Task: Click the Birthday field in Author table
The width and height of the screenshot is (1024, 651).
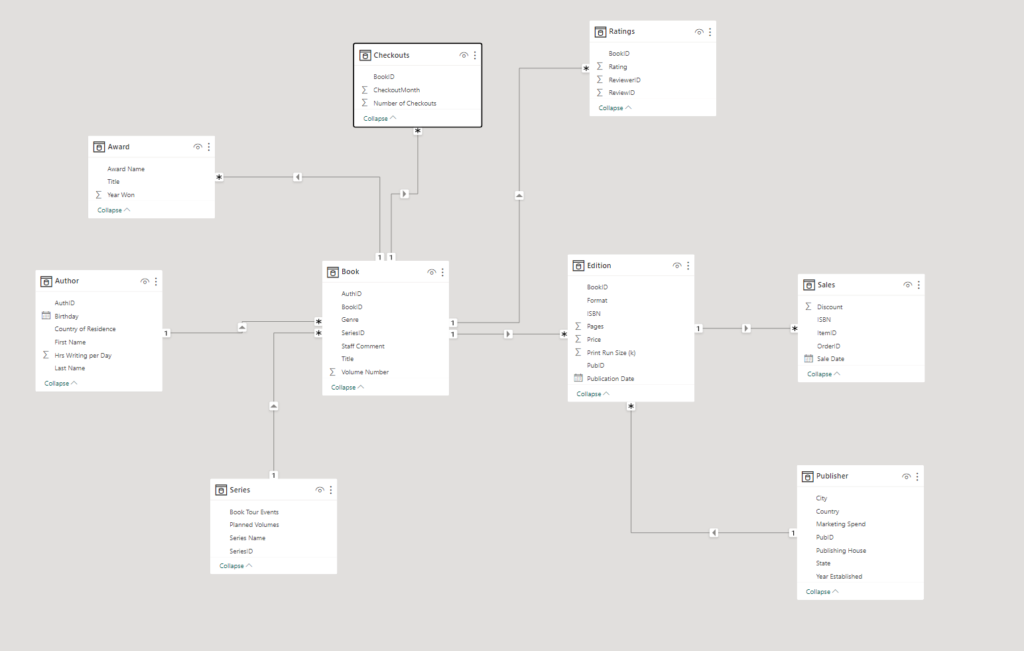Action: (66, 316)
